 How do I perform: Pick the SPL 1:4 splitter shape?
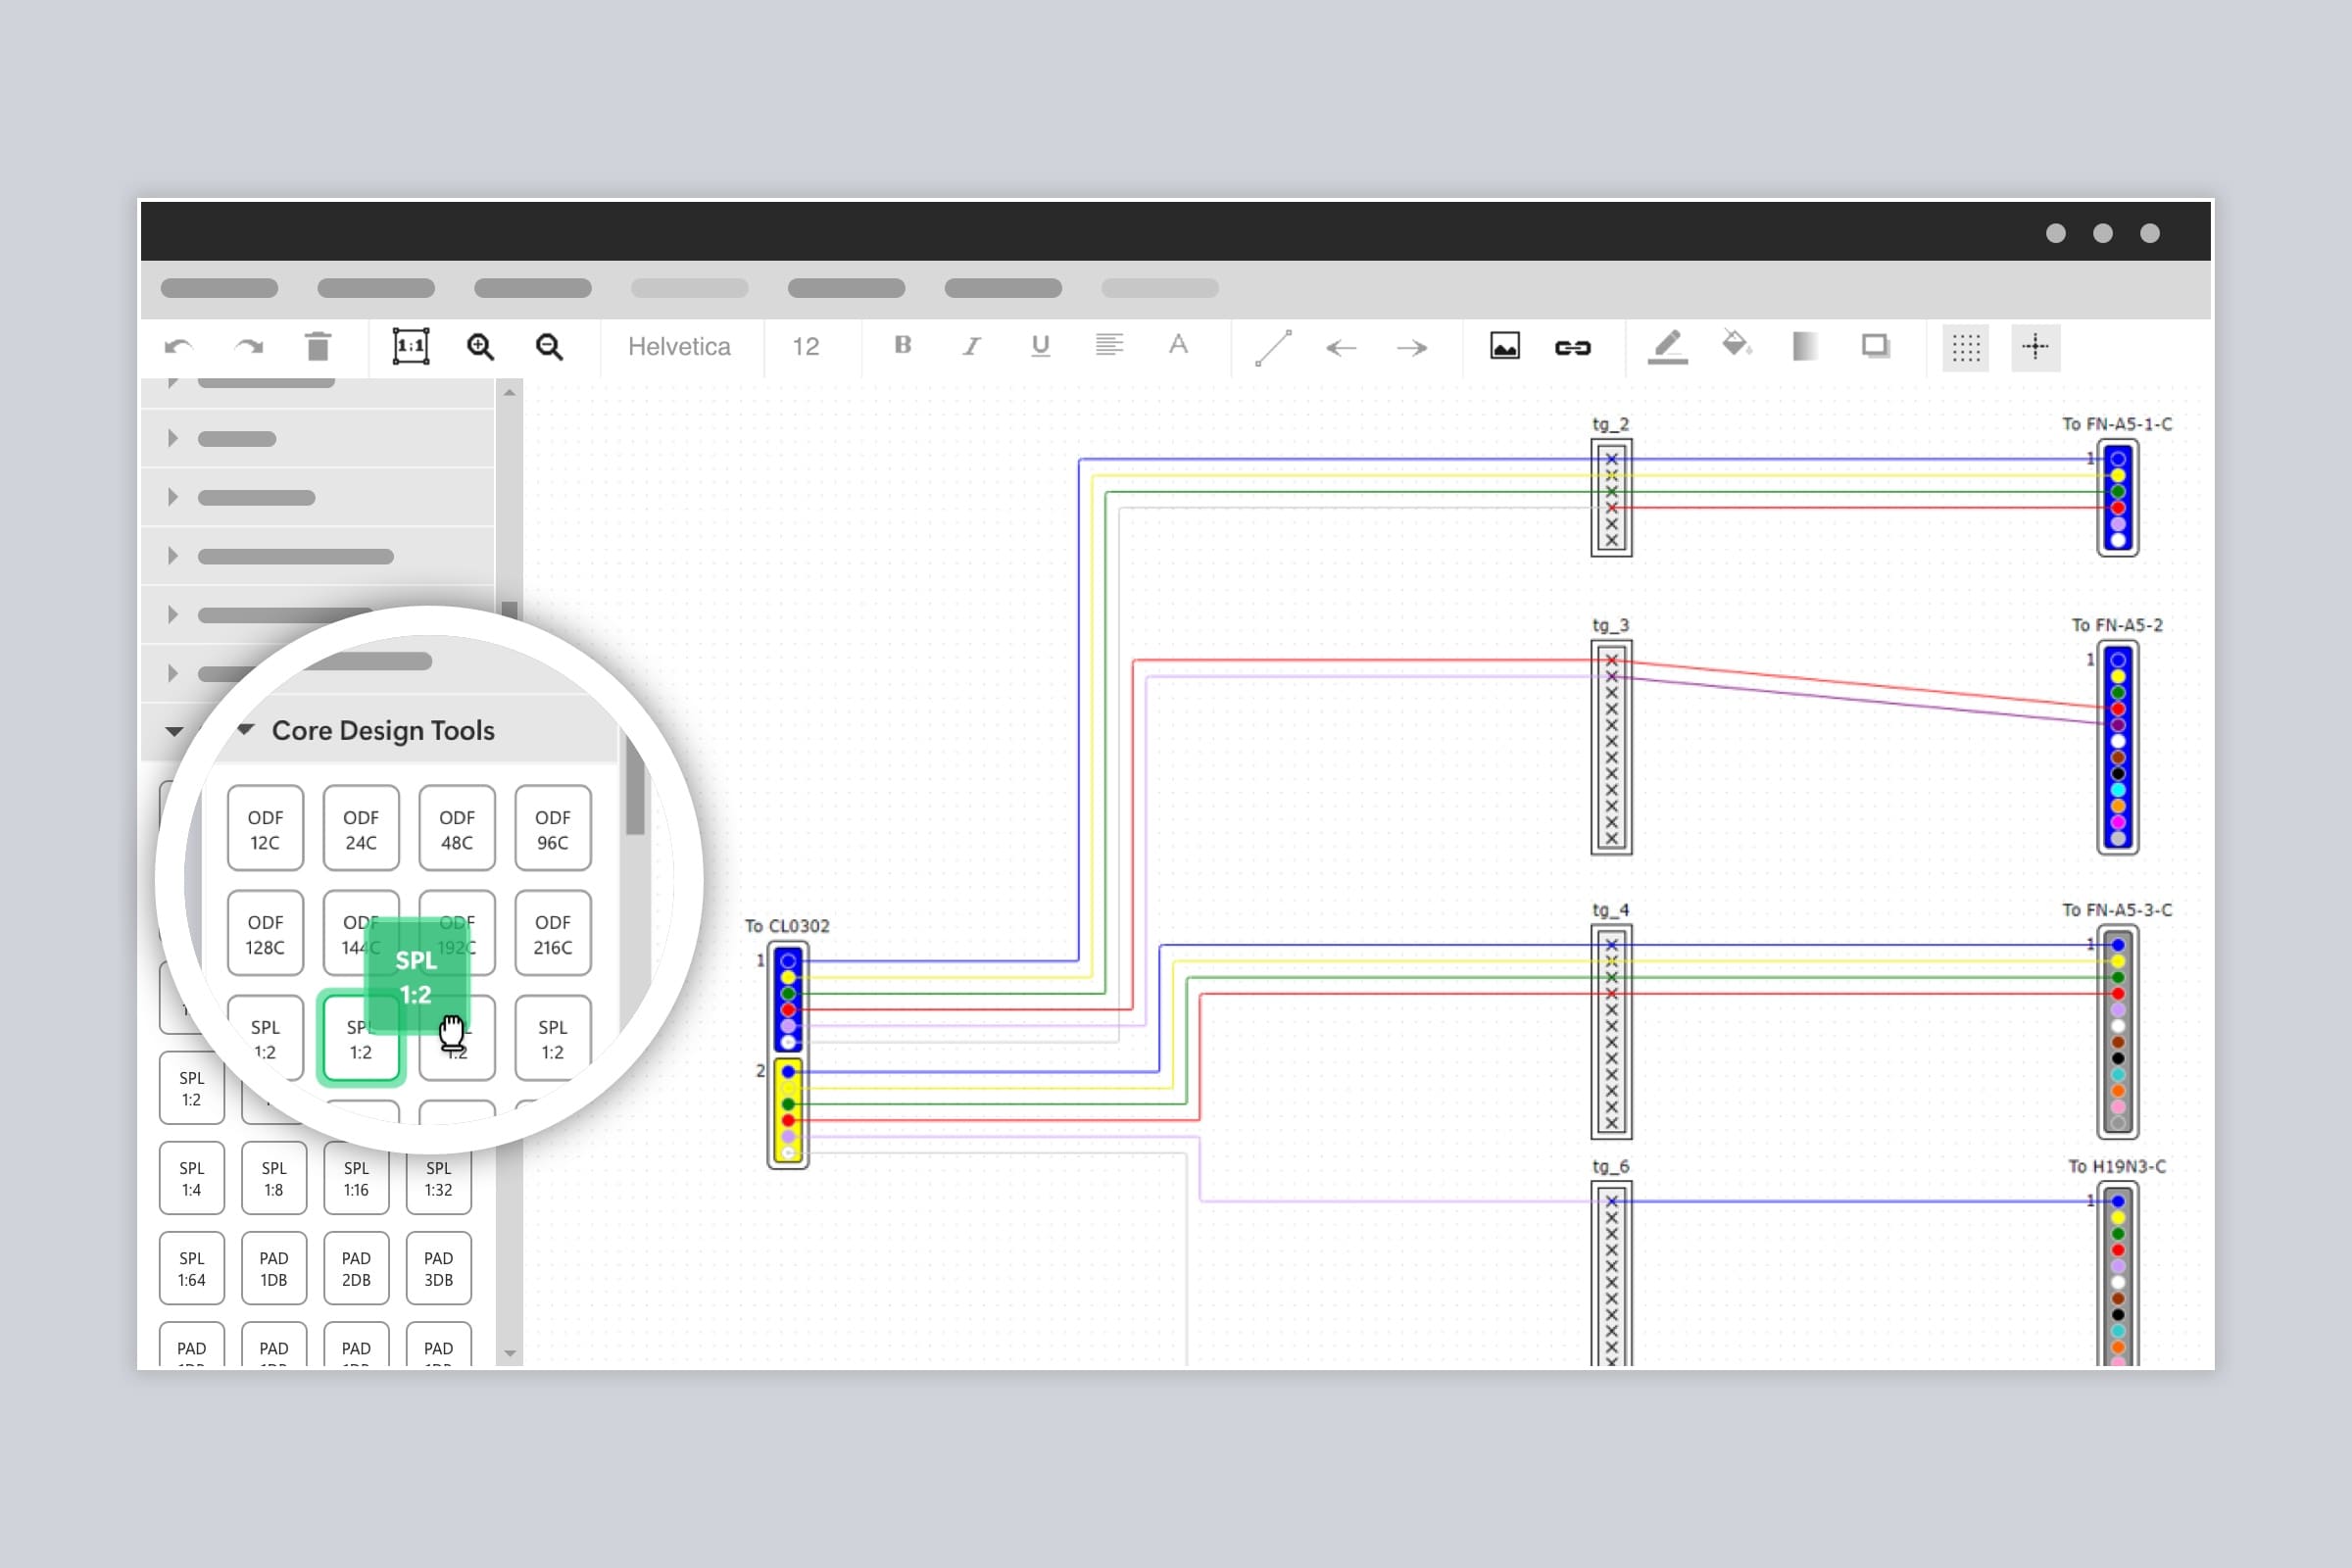pyautogui.click(x=192, y=1178)
